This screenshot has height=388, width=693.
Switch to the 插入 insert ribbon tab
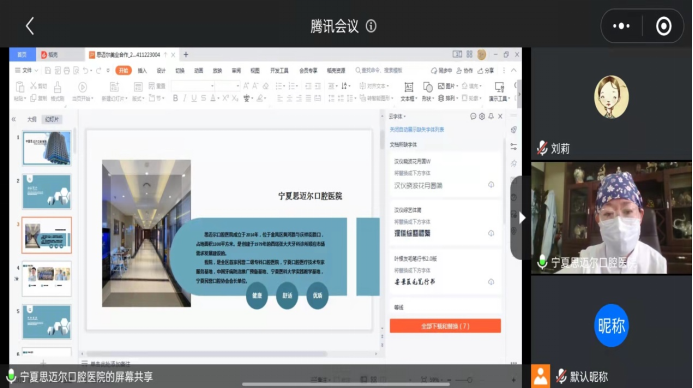pos(142,71)
